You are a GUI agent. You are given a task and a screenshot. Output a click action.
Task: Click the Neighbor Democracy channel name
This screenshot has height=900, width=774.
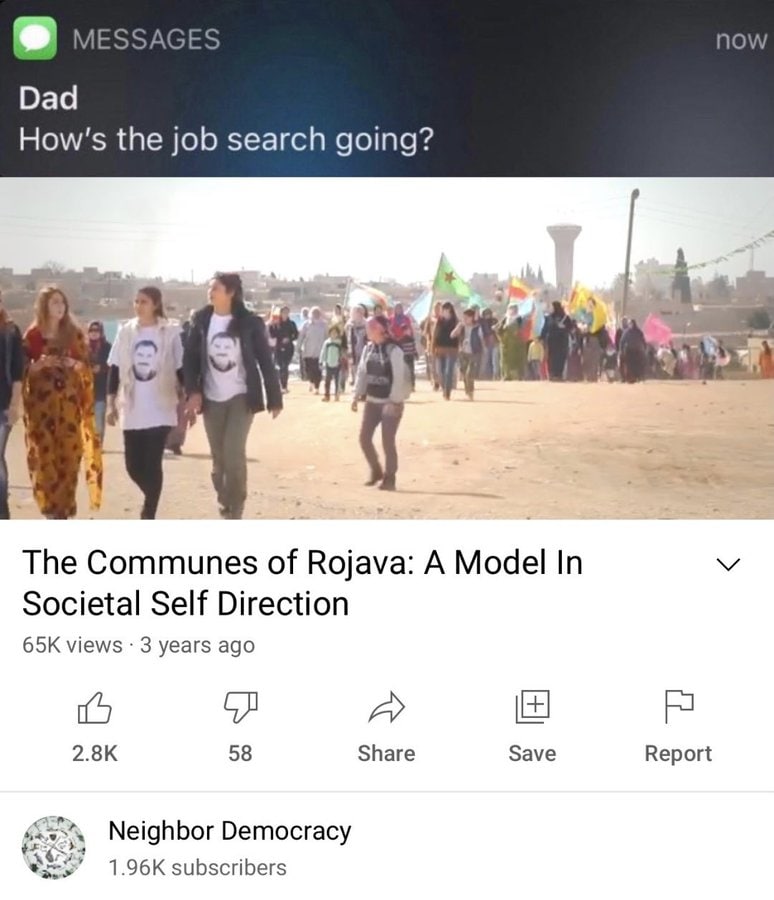click(230, 831)
